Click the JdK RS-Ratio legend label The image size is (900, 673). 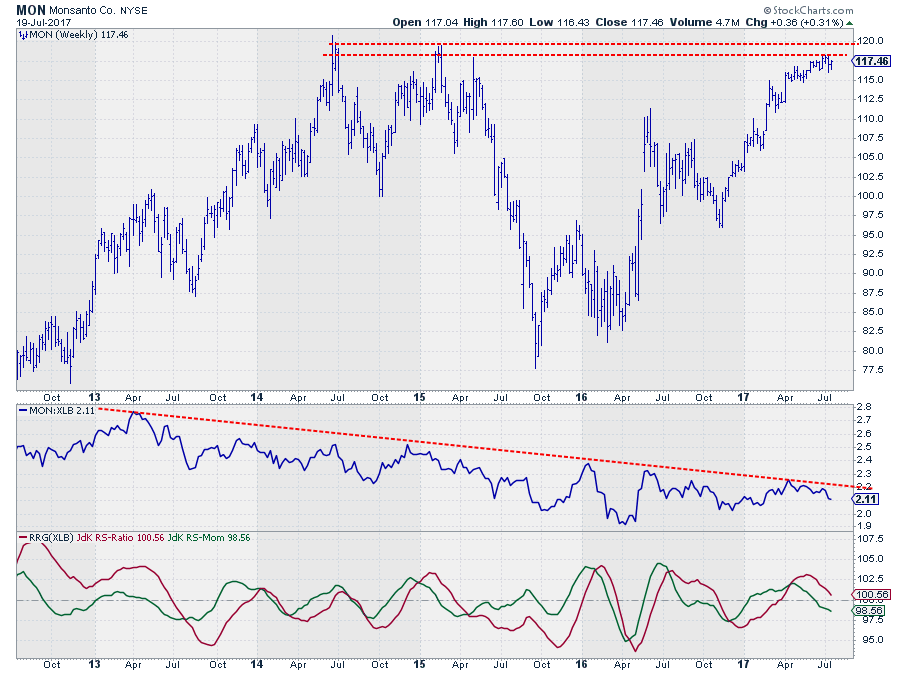pyautogui.click(x=123, y=537)
